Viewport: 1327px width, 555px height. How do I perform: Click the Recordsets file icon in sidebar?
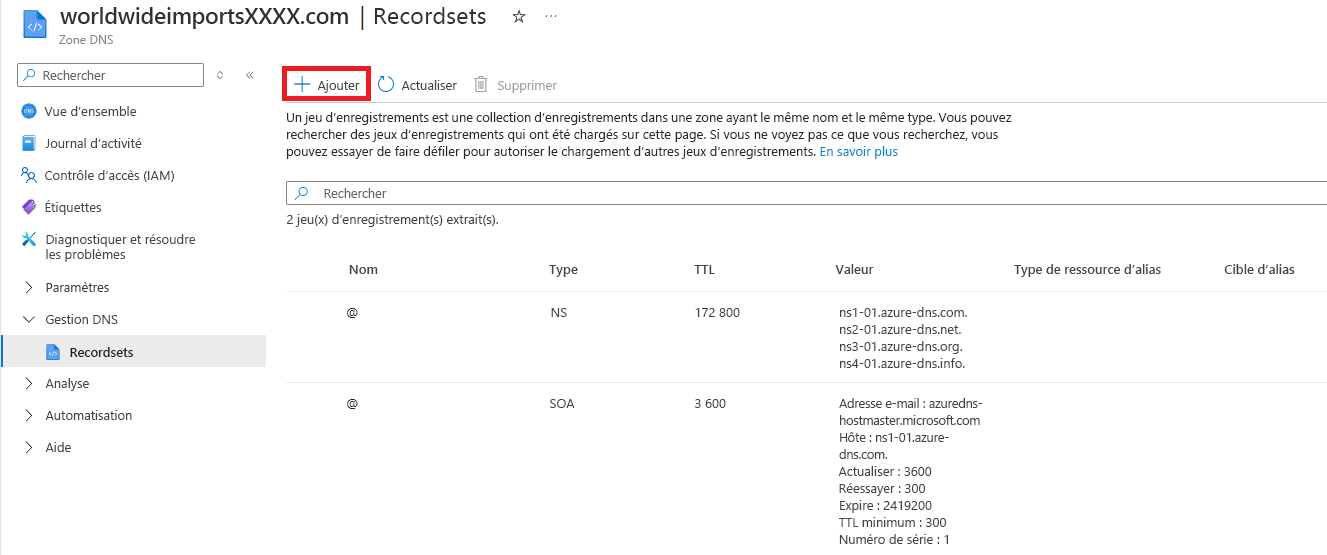pos(53,352)
